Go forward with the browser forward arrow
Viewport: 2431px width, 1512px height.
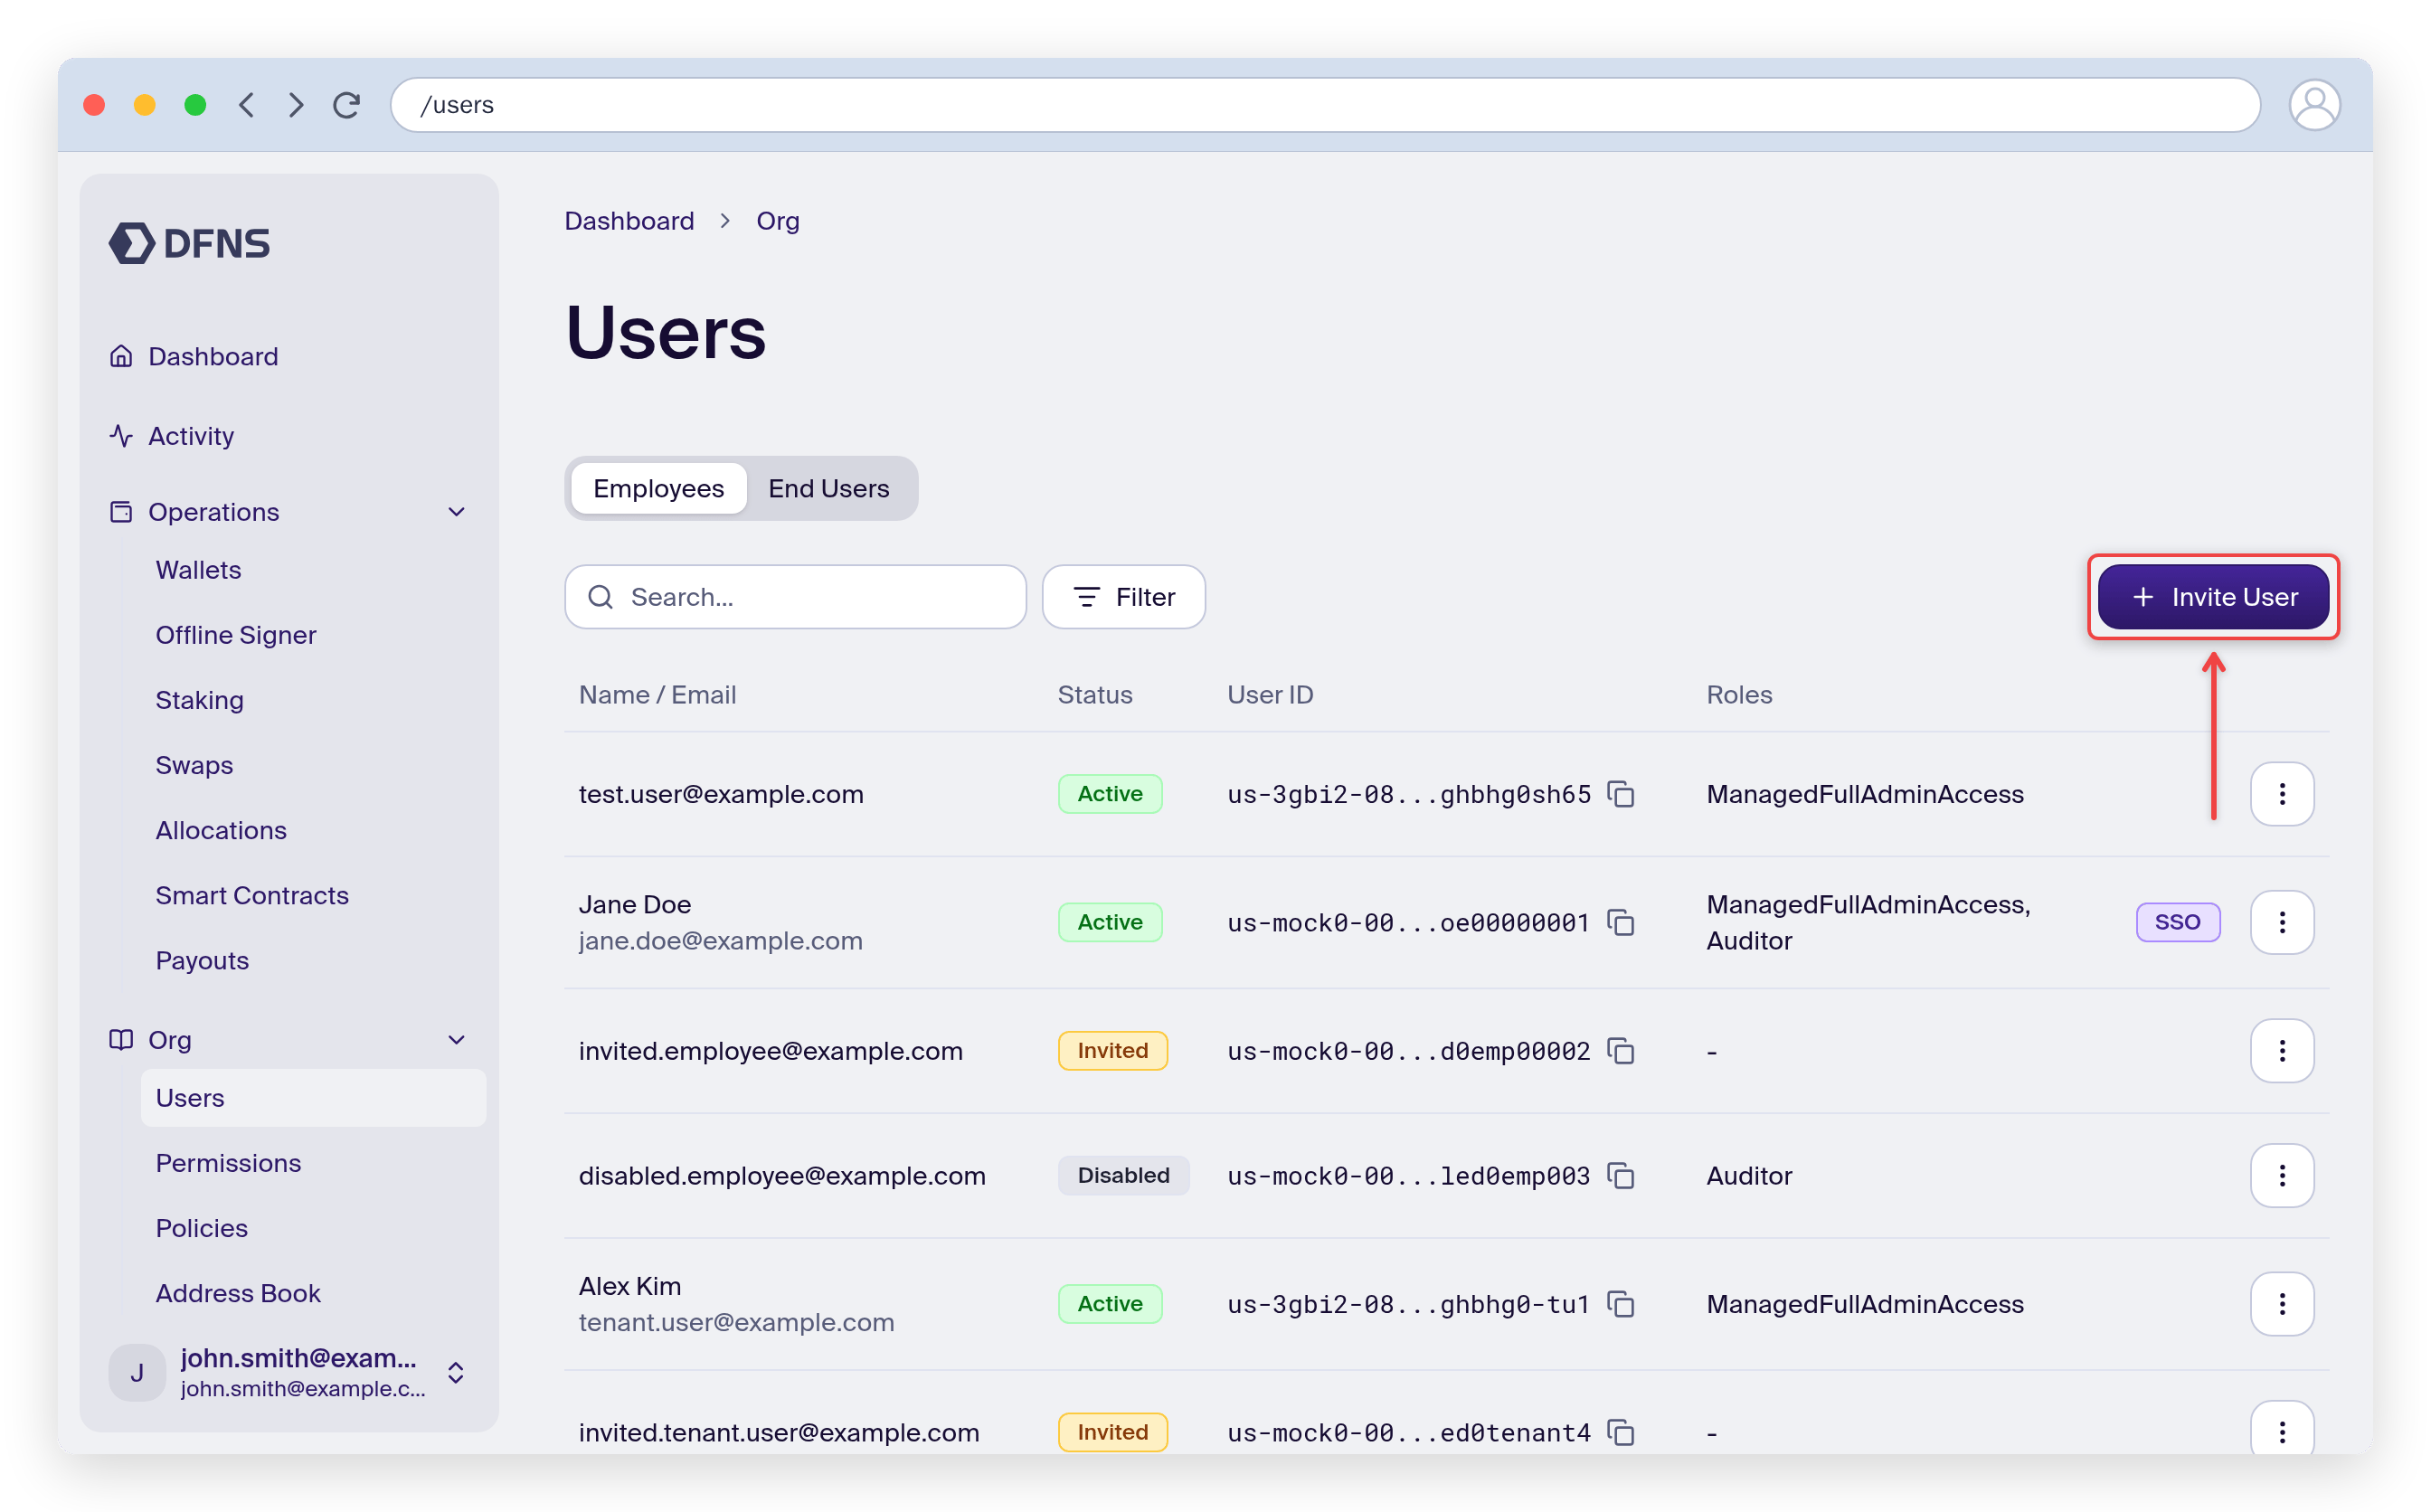296,105
